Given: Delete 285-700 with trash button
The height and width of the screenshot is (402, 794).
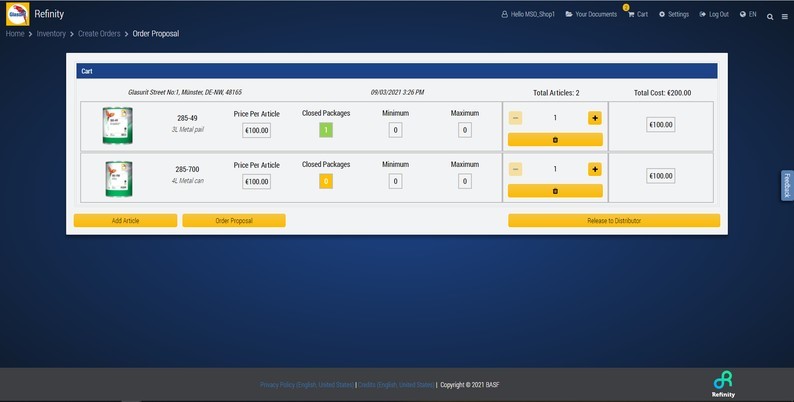Looking at the screenshot, I should pyautogui.click(x=555, y=191).
